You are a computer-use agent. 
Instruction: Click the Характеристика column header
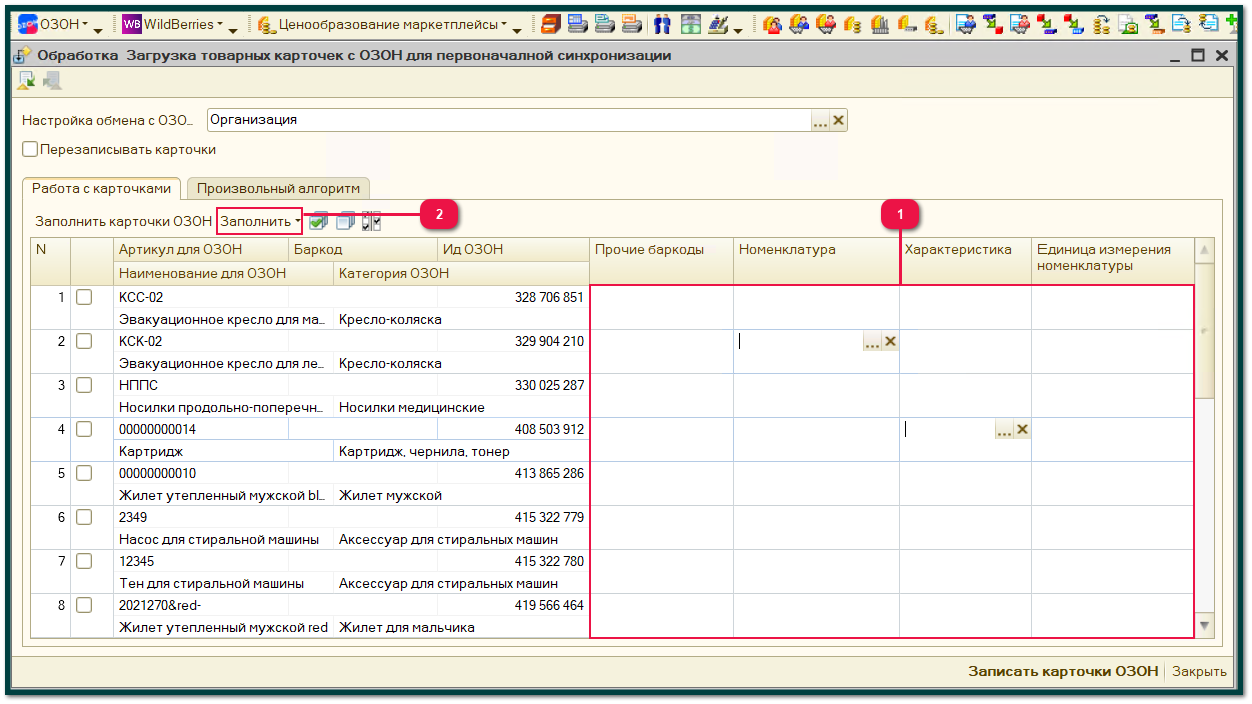tap(965, 261)
